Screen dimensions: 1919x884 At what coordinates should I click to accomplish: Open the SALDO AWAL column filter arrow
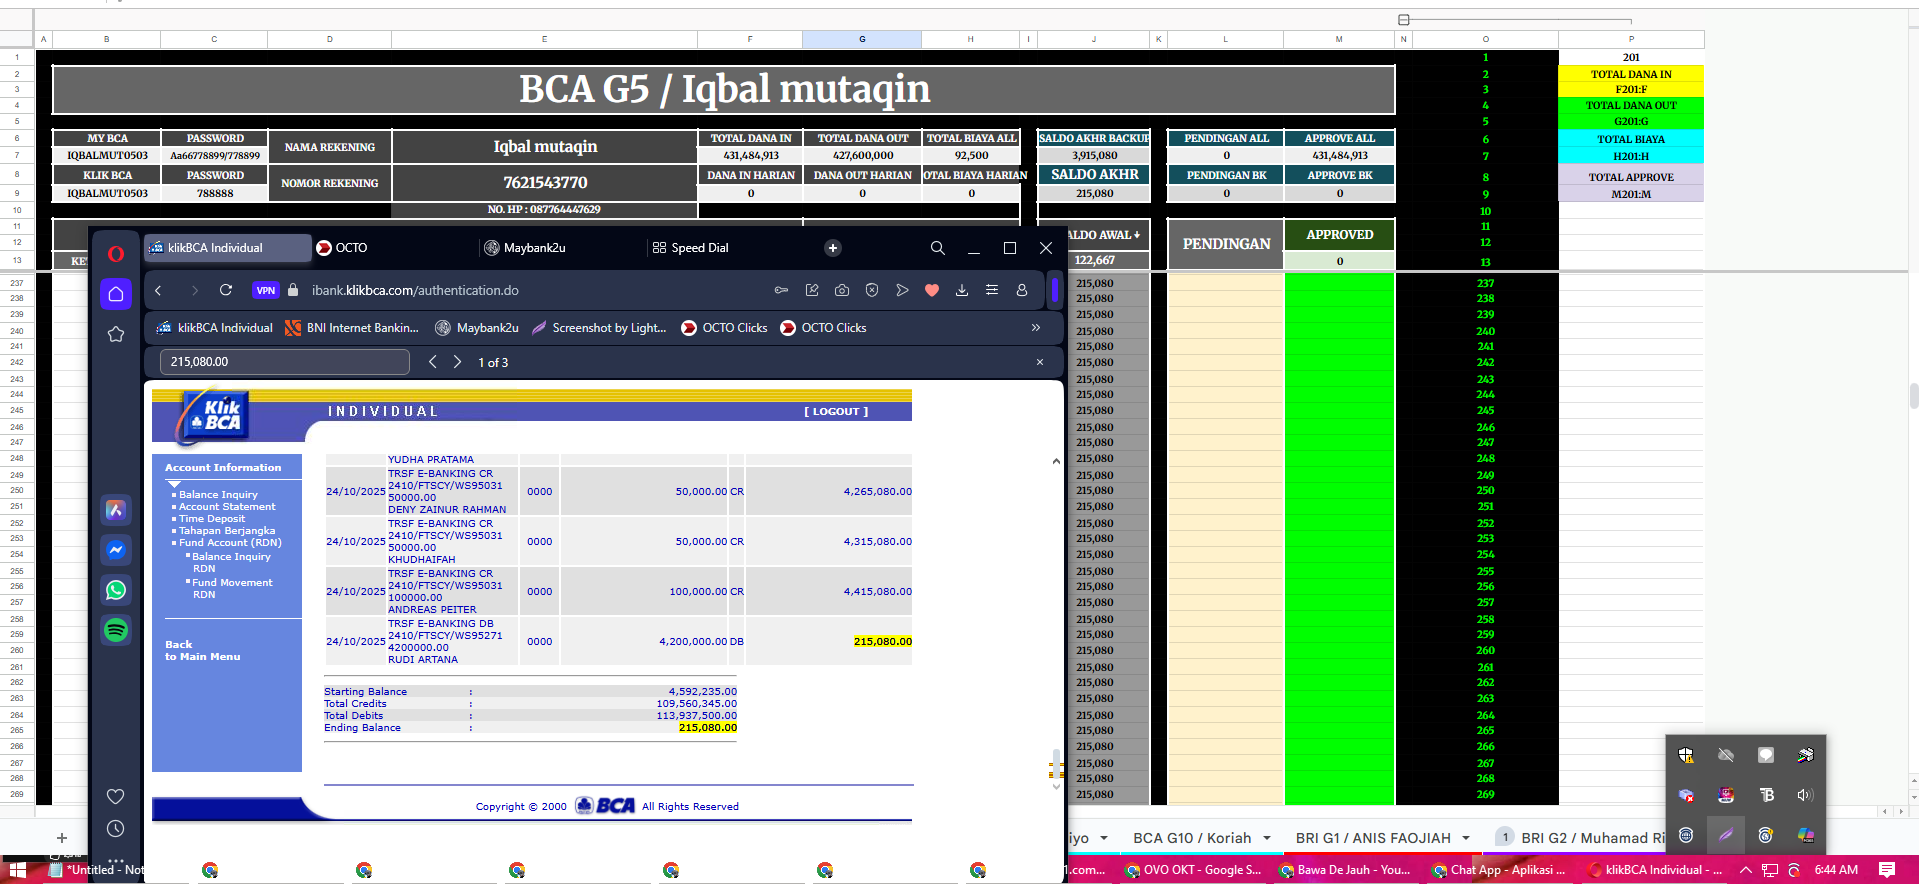click(1137, 235)
